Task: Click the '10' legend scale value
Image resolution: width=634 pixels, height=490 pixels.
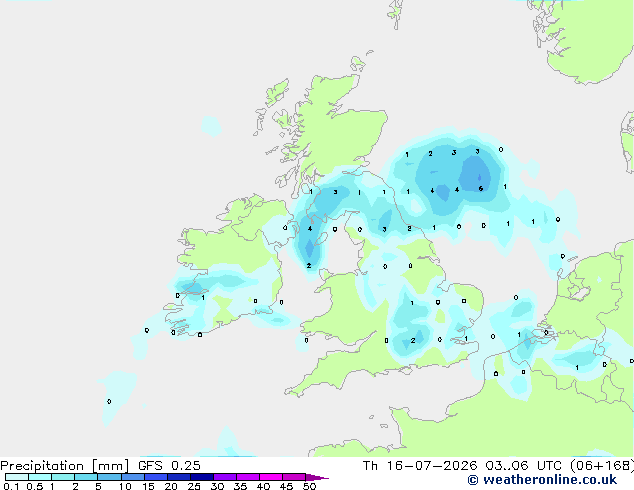Action: tap(125, 486)
